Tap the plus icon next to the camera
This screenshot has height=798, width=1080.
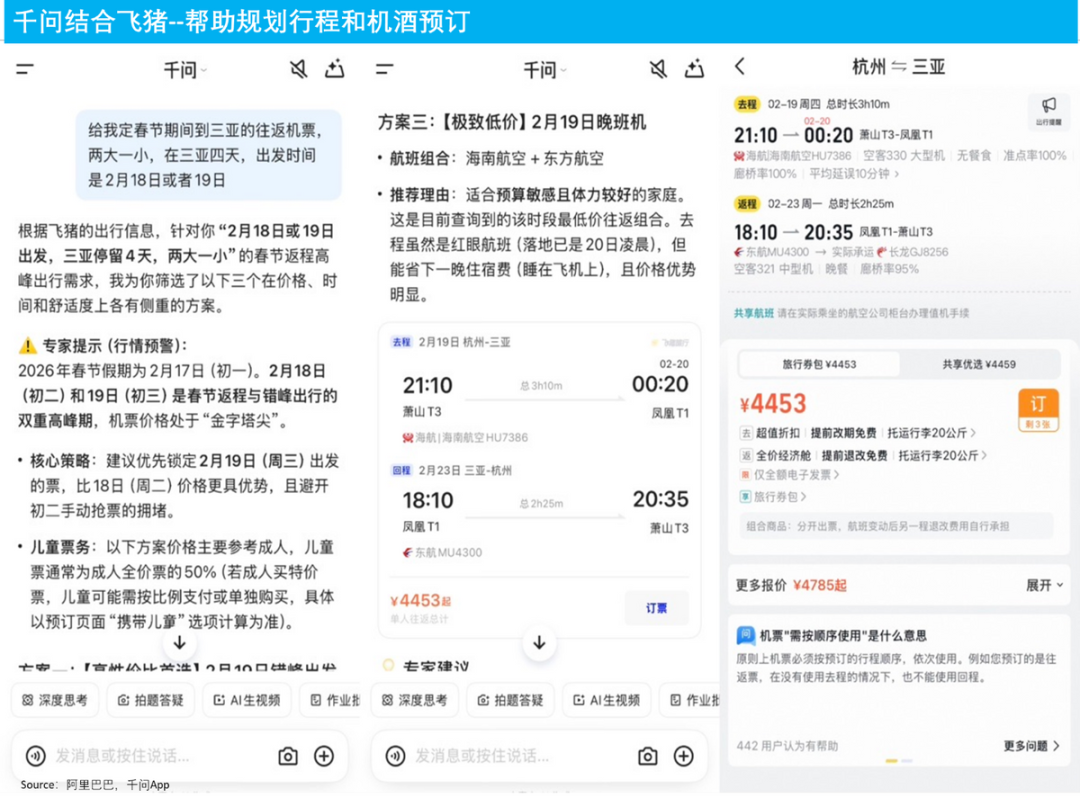pyautogui.click(x=323, y=757)
